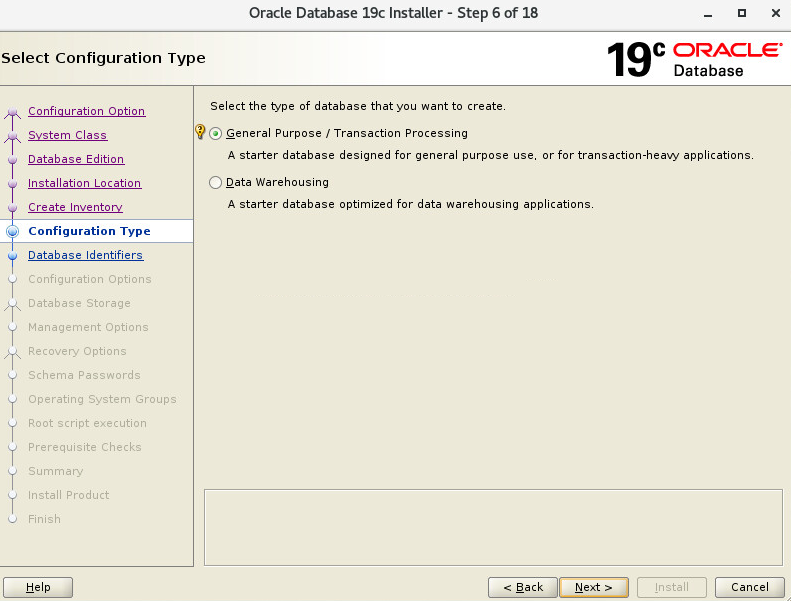The width and height of the screenshot is (791, 601).
Task: Click the Schema Passwords step label
Action: 84,375
